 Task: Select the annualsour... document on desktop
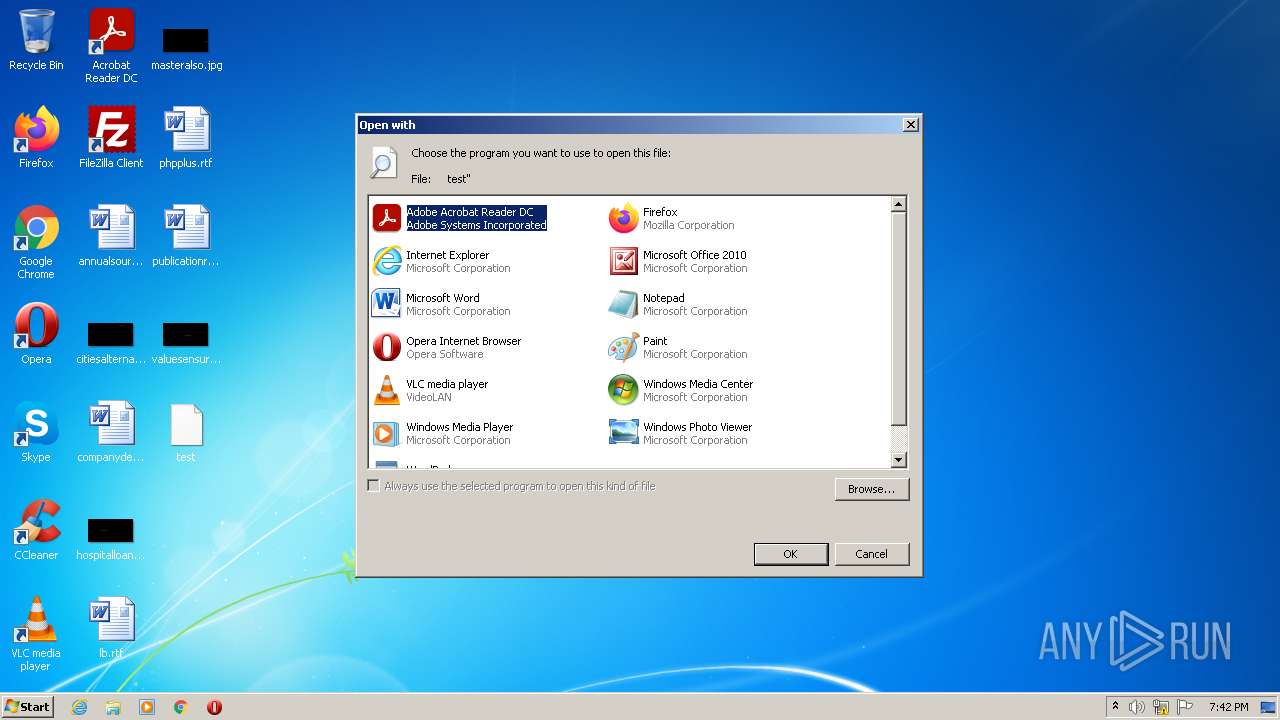(x=111, y=236)
